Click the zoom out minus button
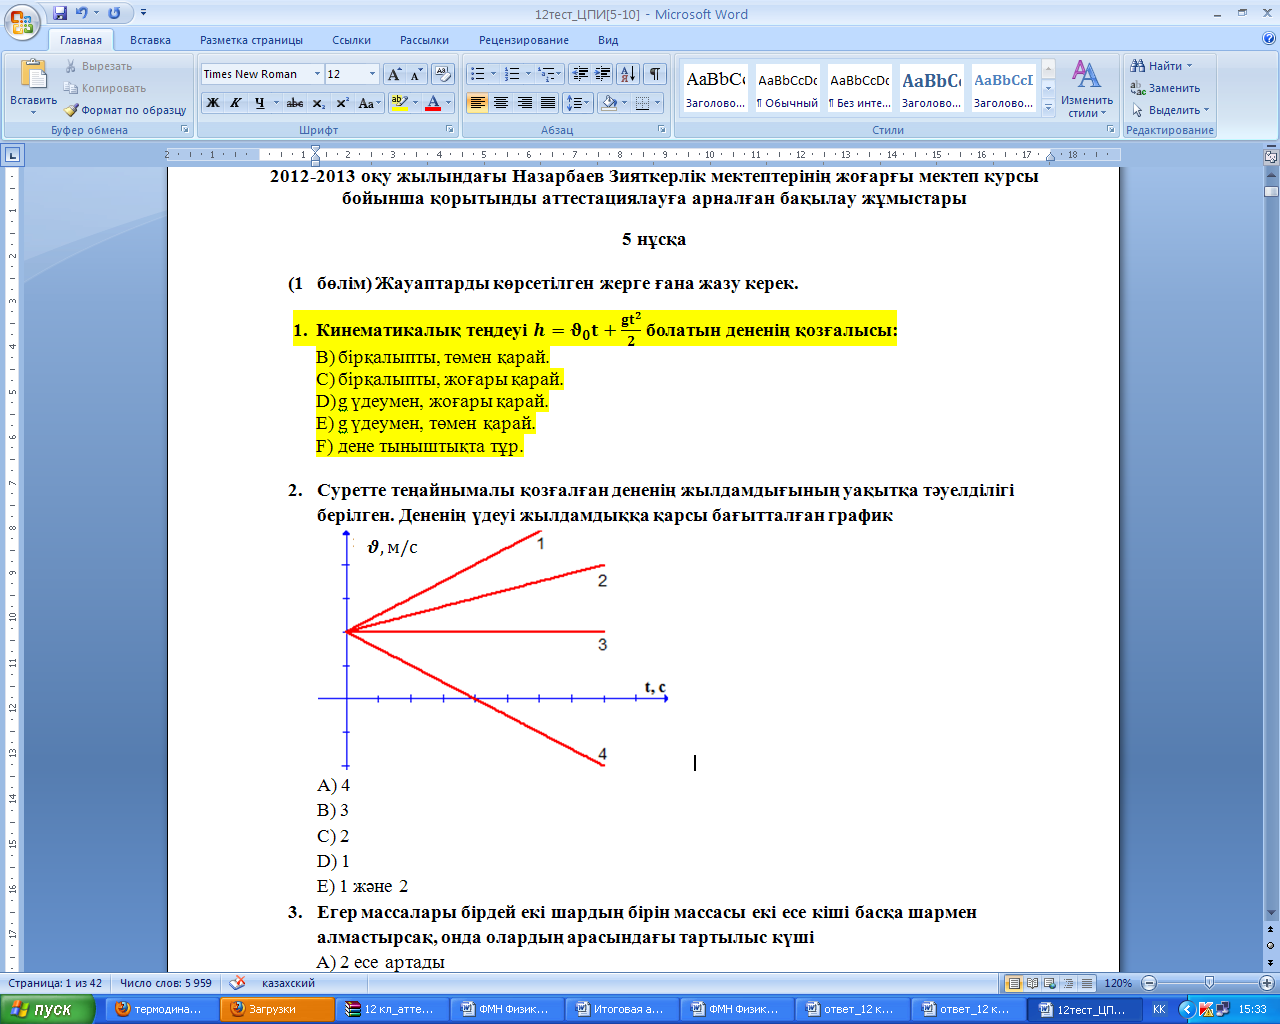1280x1024 pixels. coord(1149,983)
